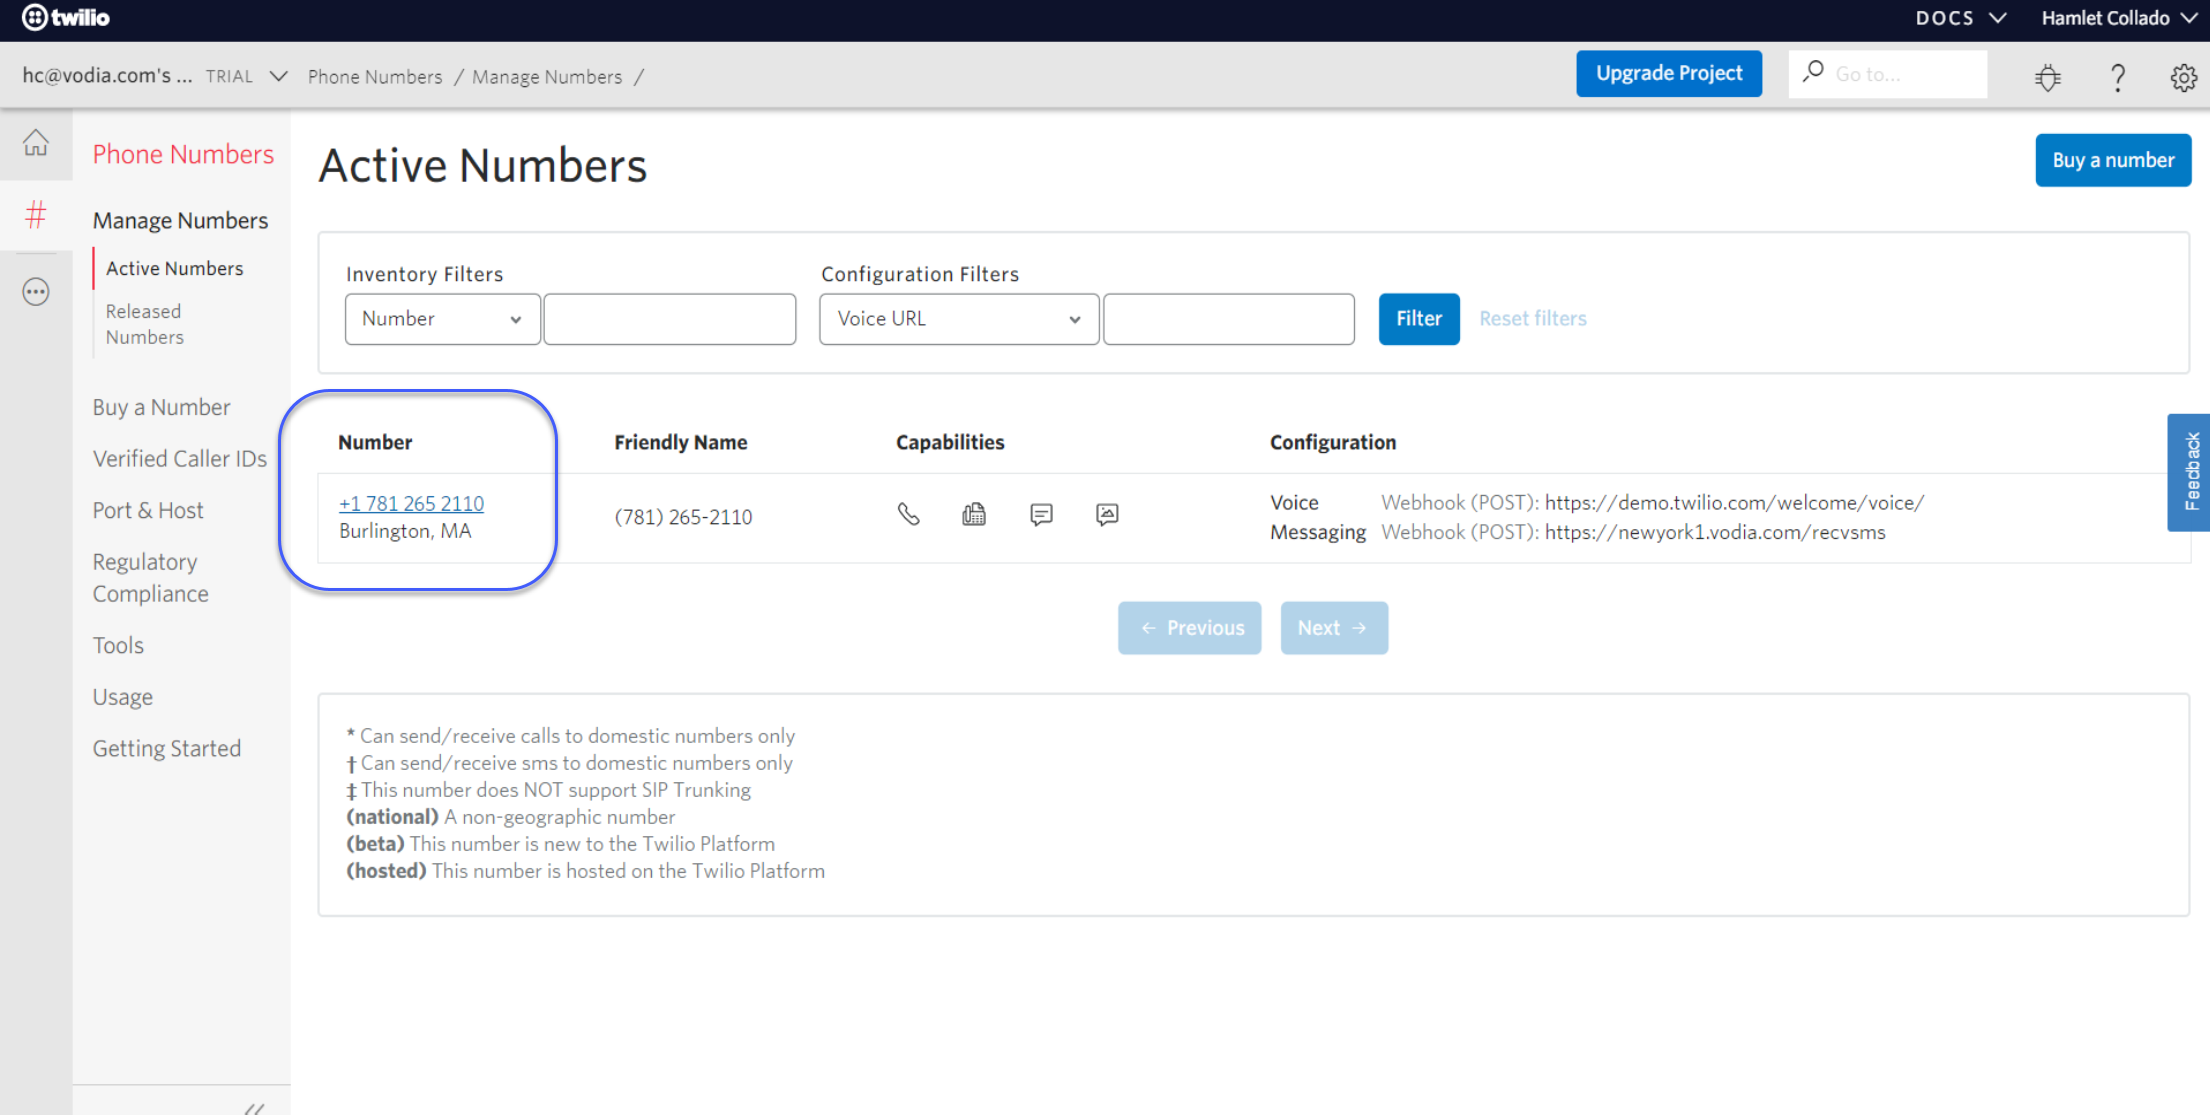The height and width of the screenshot is (1115, 2210).
Task: Select Manage Numbers in sidebar
Action: [x=180, y=220]
